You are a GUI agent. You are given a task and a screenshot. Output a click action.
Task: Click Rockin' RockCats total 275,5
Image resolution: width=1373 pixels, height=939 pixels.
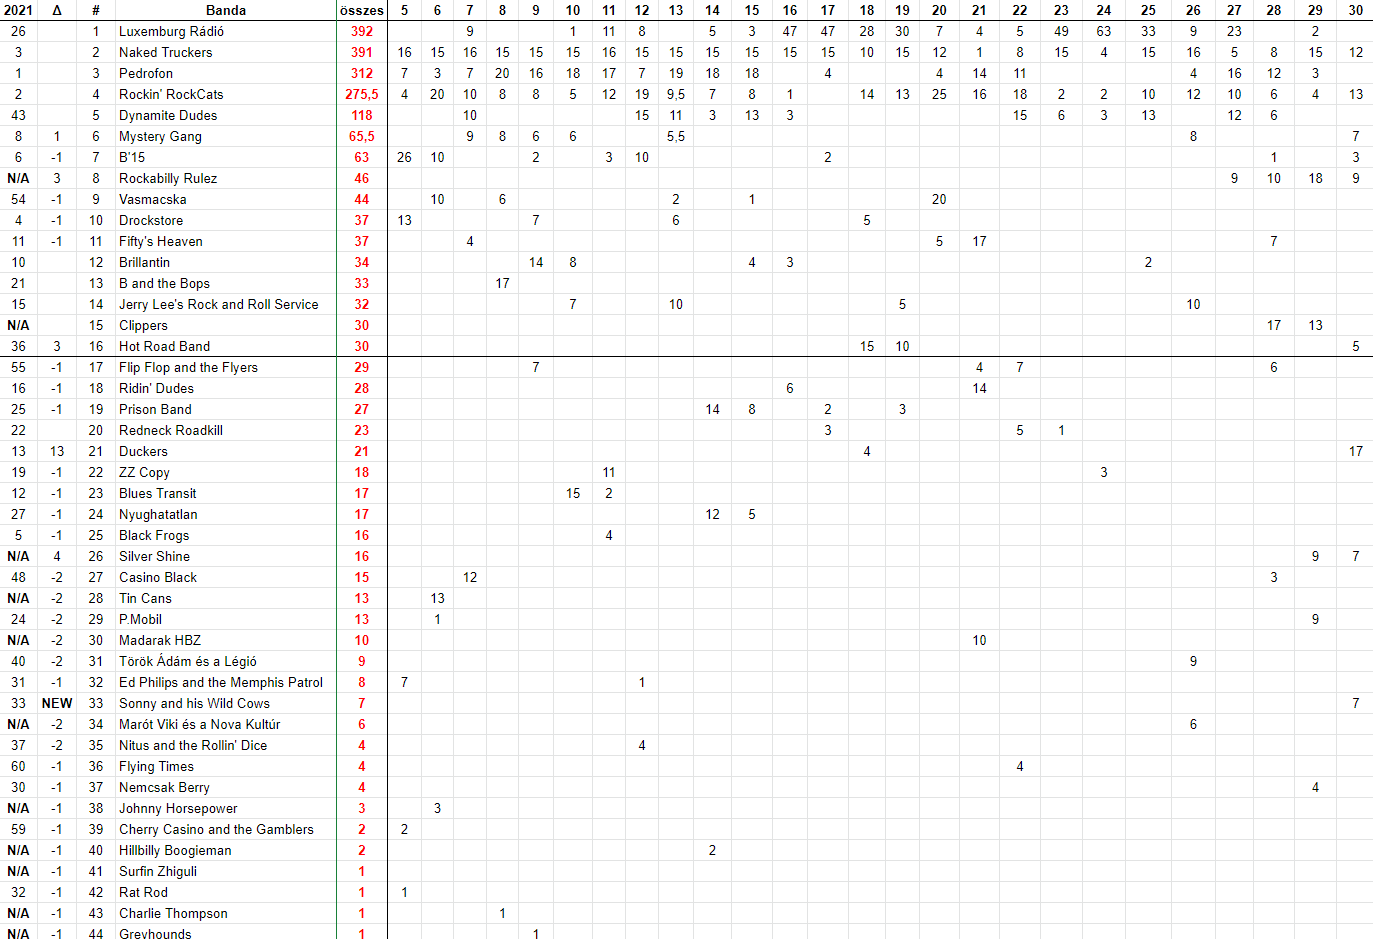point(361,94)
